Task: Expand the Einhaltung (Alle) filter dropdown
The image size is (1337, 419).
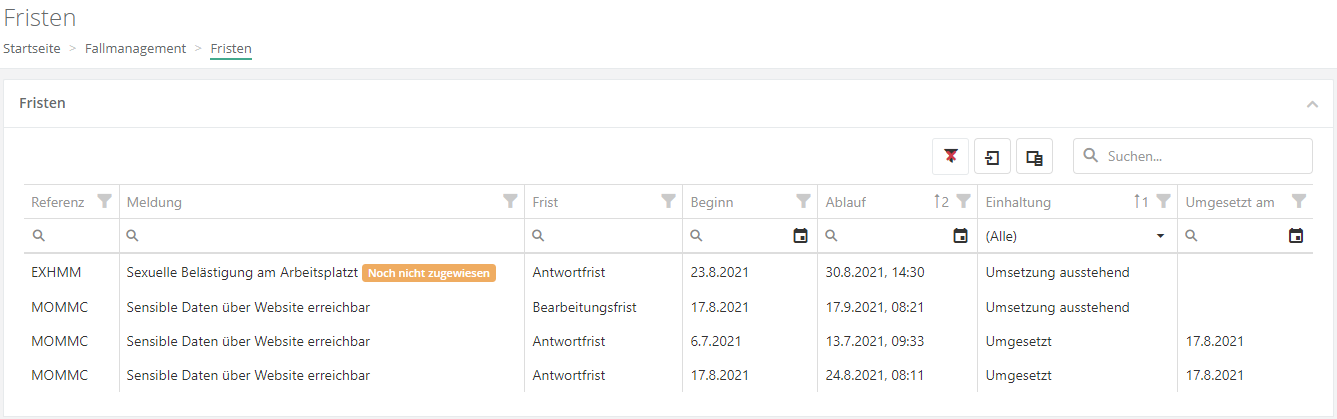Action: (x=1160, y=236)
